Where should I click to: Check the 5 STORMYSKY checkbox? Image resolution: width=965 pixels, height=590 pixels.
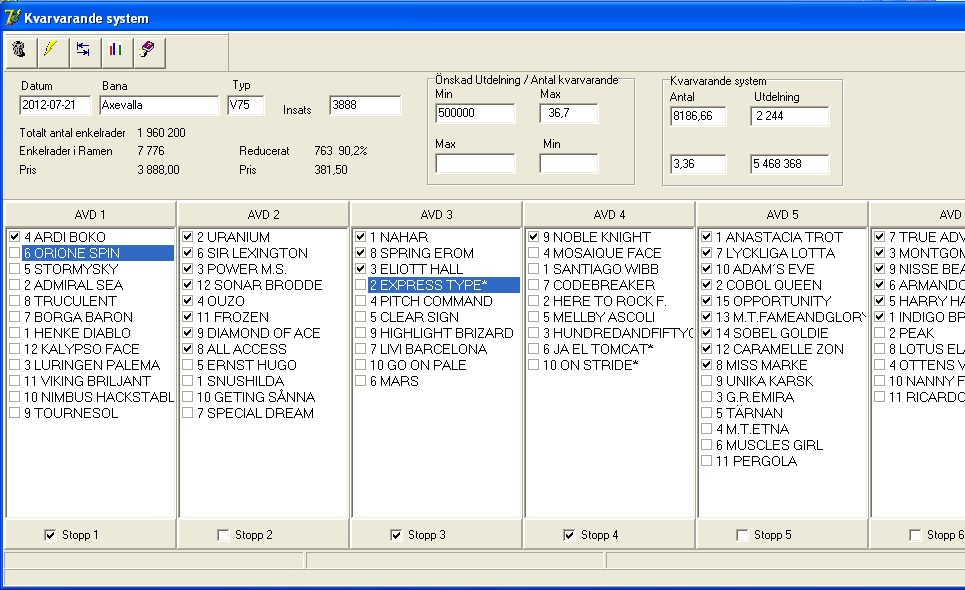tap(15, 268)
